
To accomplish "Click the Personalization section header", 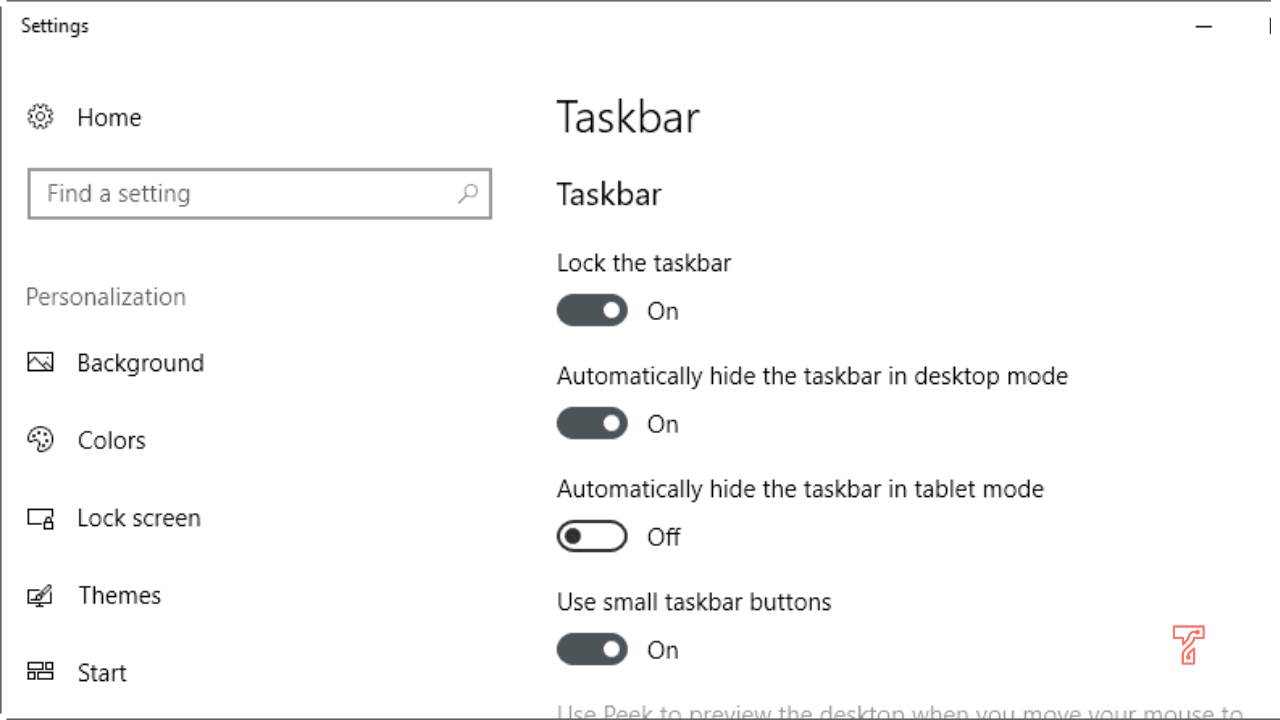I will pos(105,296).
